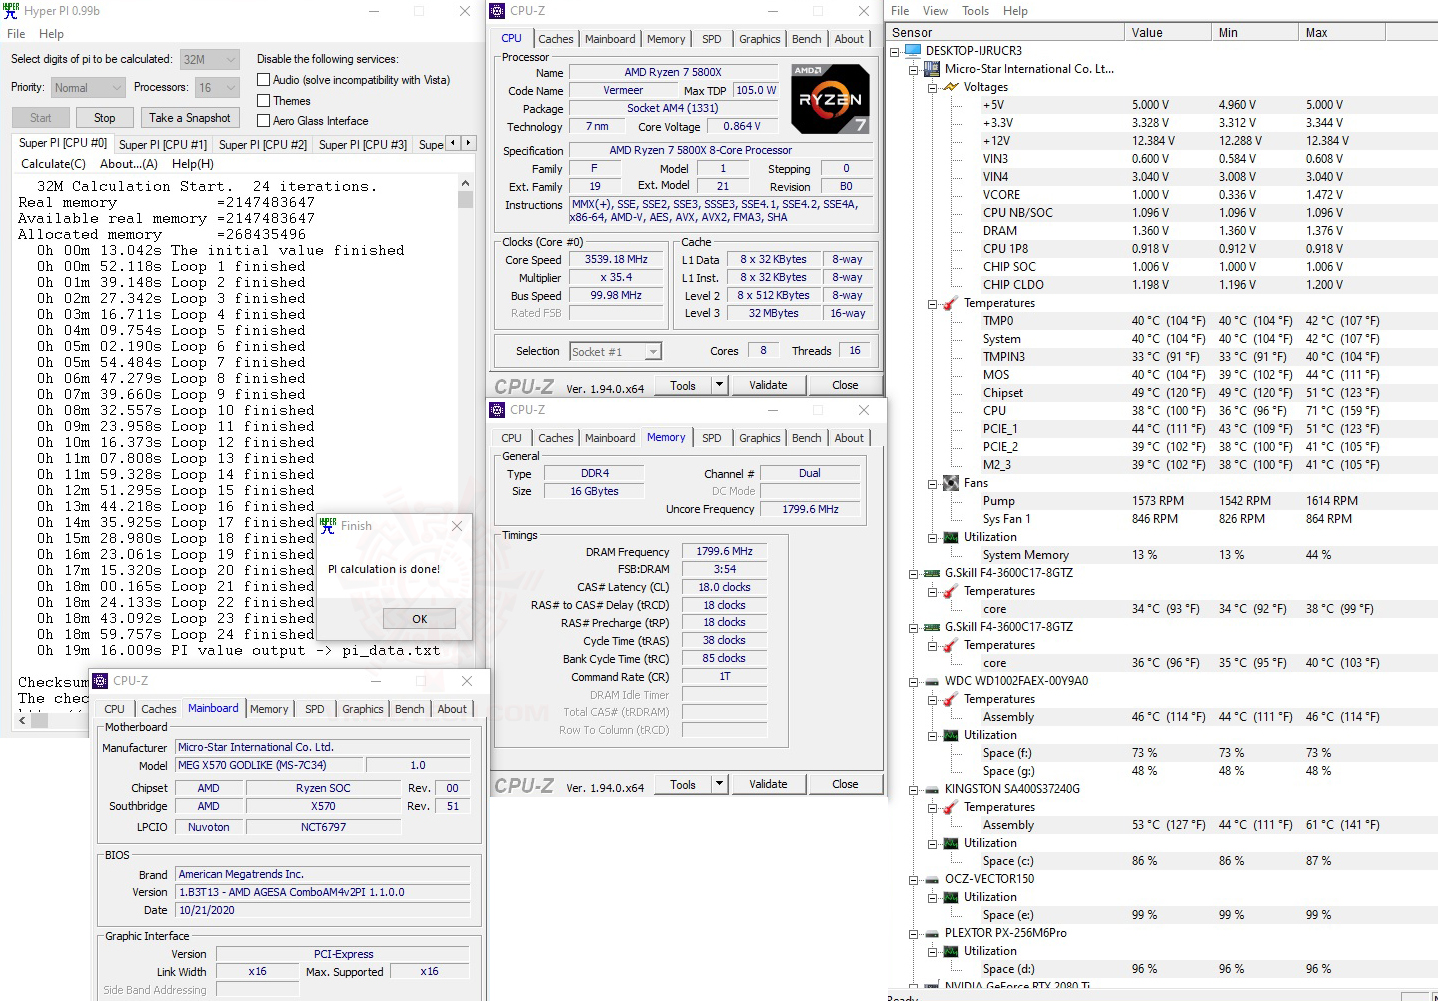Open the Graphics tab in the CPU-Z Mainboard window
The image size is (1438, 1001).
tap(363, 709)
